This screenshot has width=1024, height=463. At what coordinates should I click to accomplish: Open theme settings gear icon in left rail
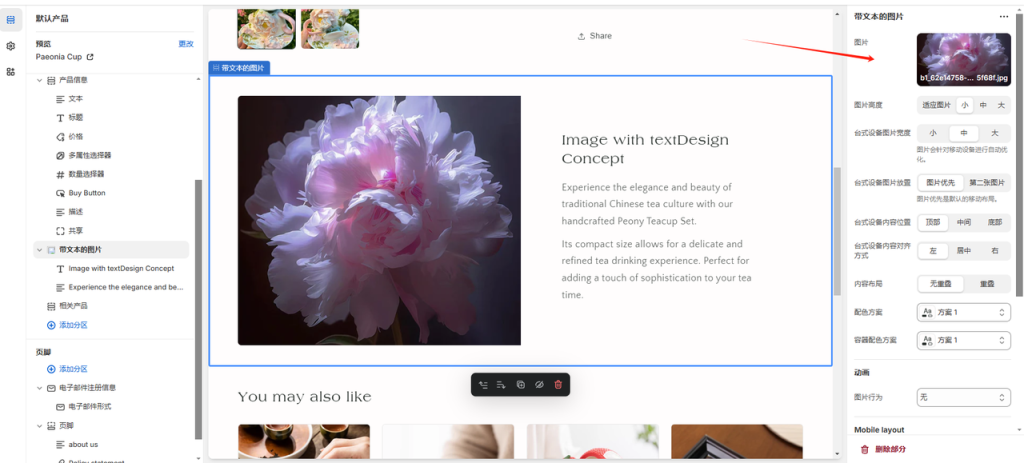click(x=11, y=46)
